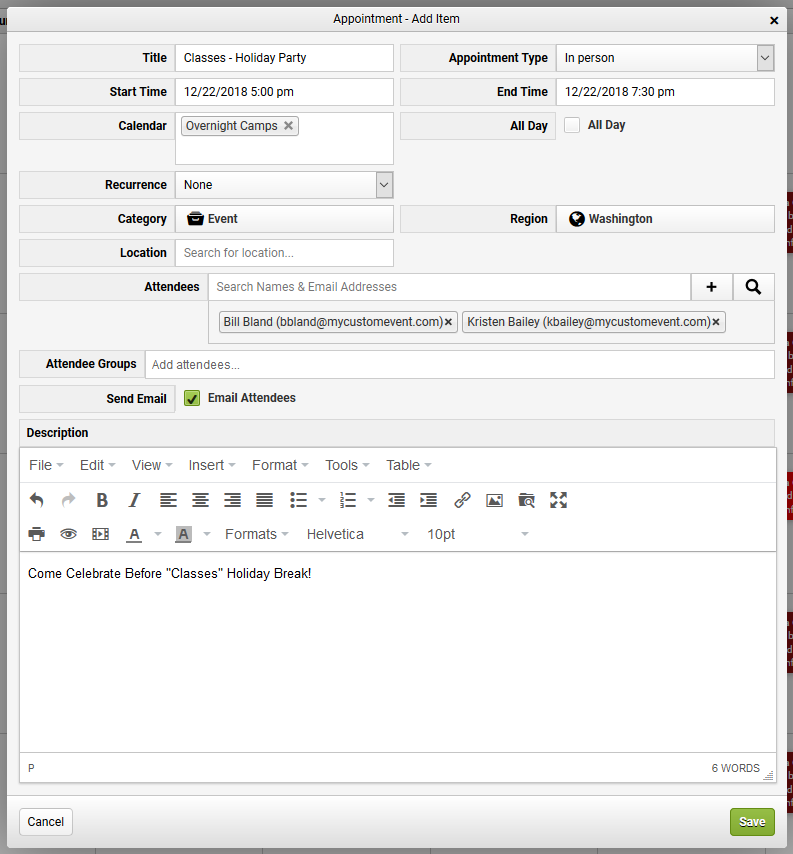Insert an image using the image icon

[495, 499]
